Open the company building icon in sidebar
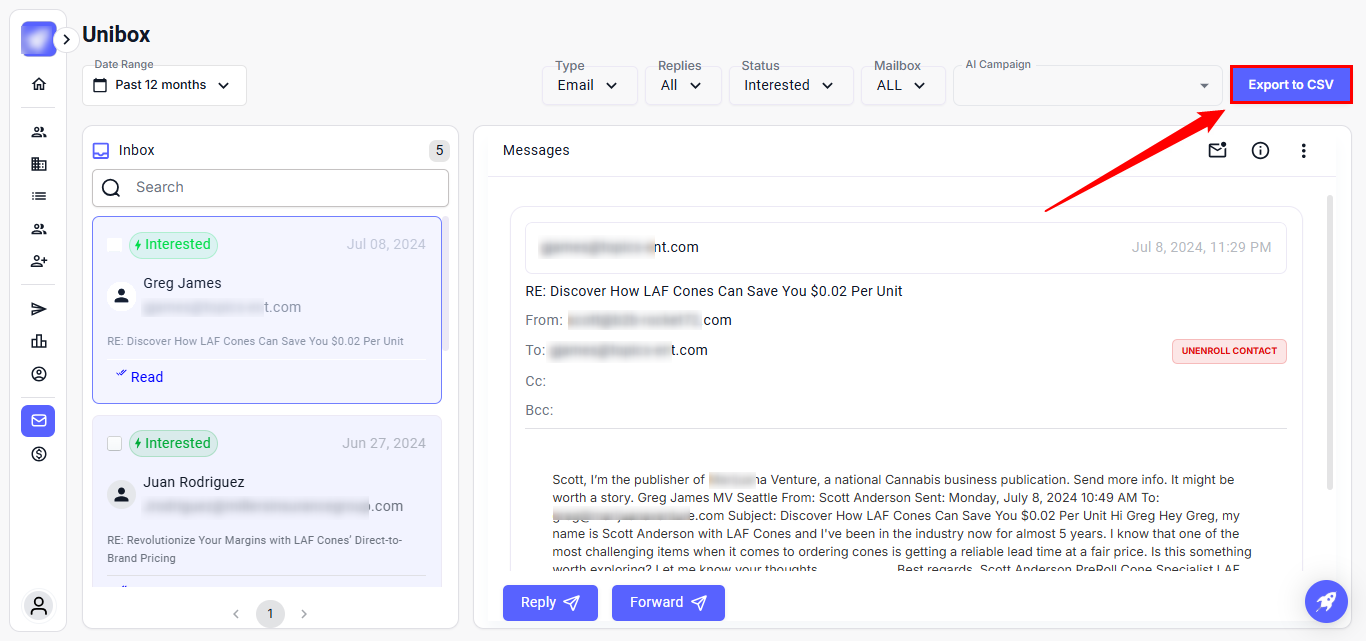The width and height of the screenshot is (1366, 641). coord(39,164)
